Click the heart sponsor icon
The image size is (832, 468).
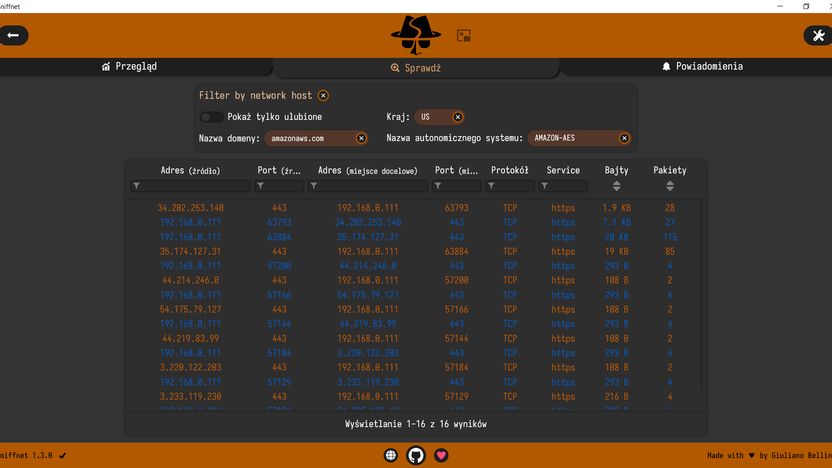[441, 455]
